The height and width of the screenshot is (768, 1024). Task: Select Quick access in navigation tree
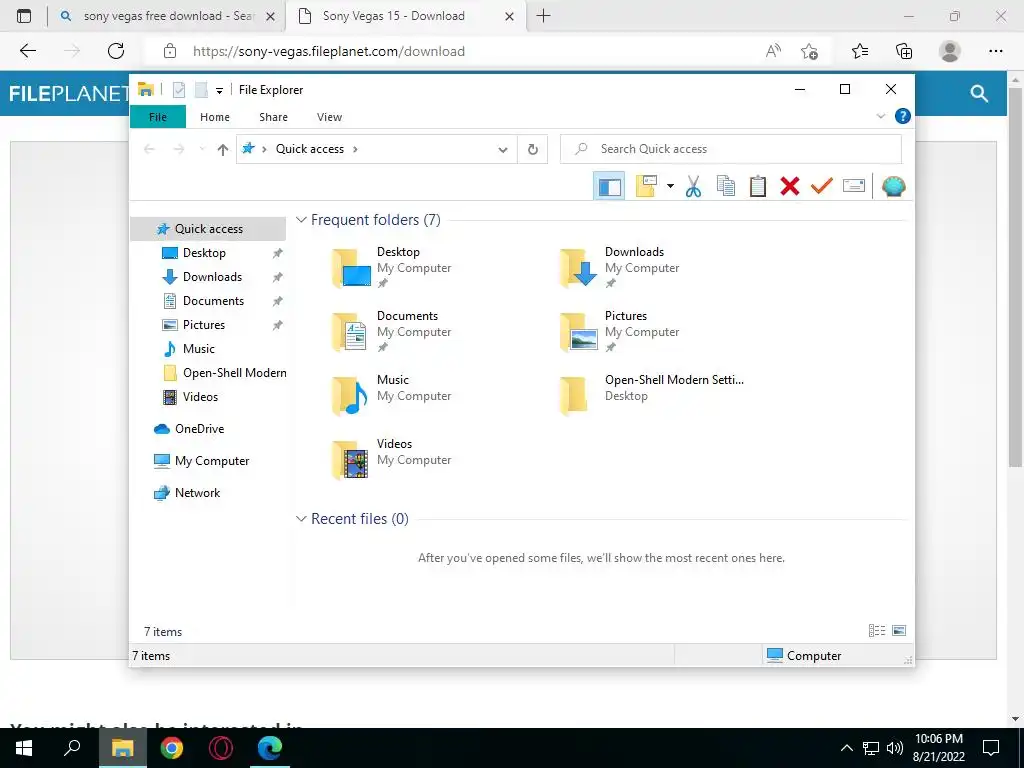(208, 229)
